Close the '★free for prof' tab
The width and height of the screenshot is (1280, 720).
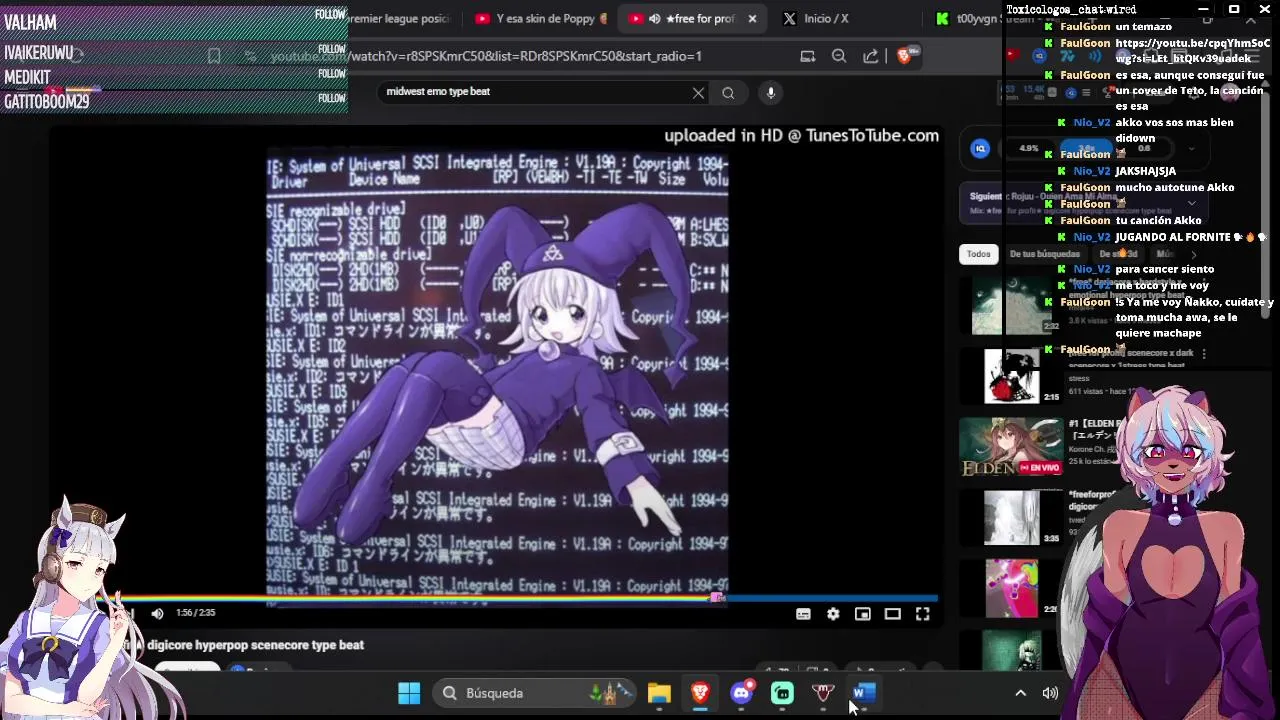click(752, 18)
